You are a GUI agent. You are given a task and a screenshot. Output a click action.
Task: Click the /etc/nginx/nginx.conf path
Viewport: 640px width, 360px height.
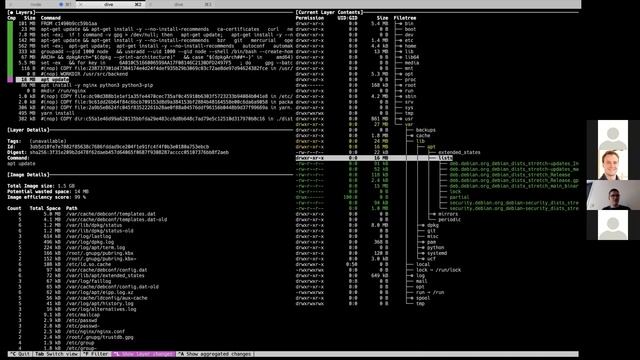pos(96,332)
